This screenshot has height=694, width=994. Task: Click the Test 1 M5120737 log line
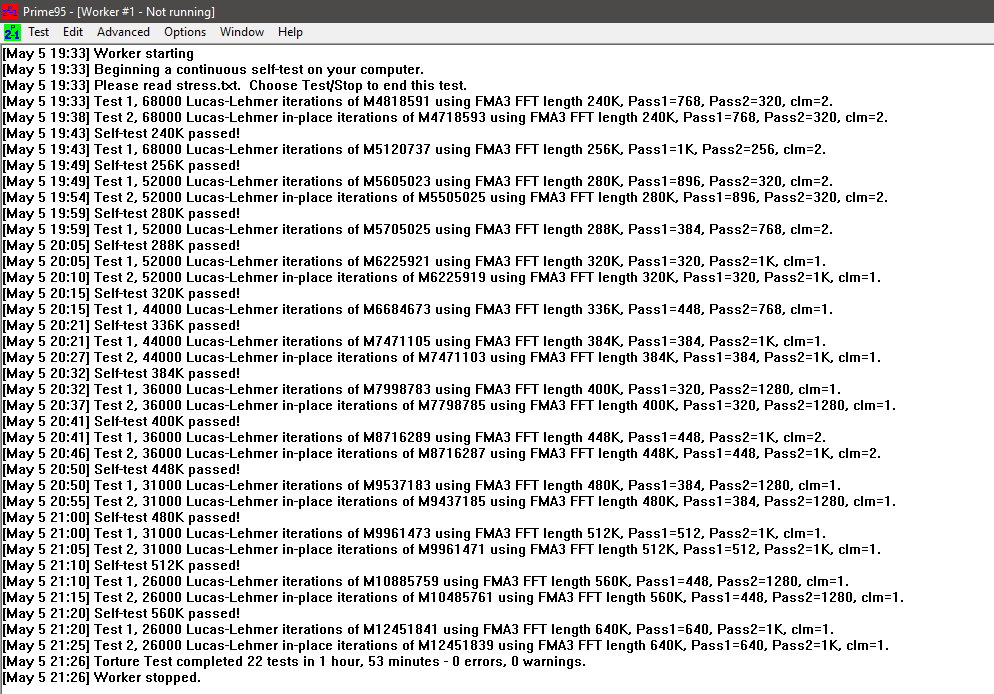[x=414, y=150]
